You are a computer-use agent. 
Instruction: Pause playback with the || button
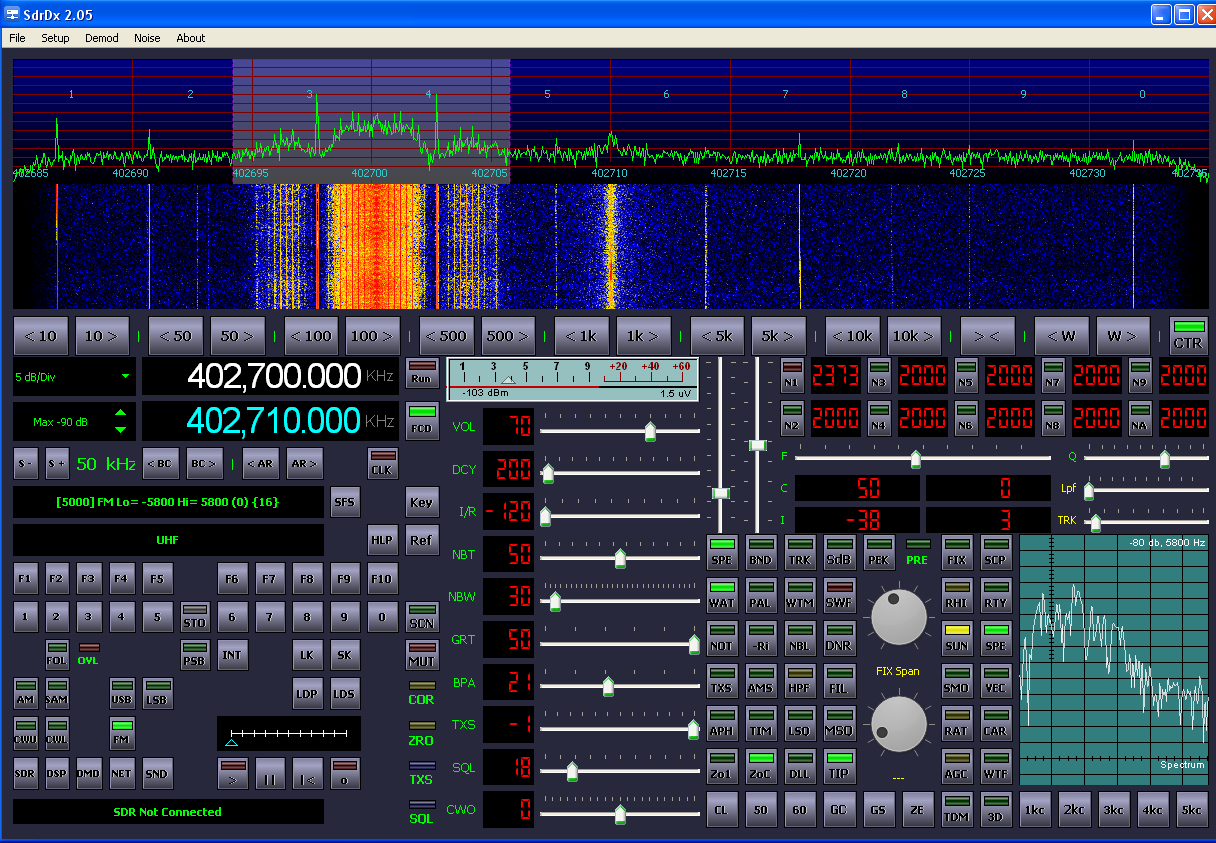269,773
